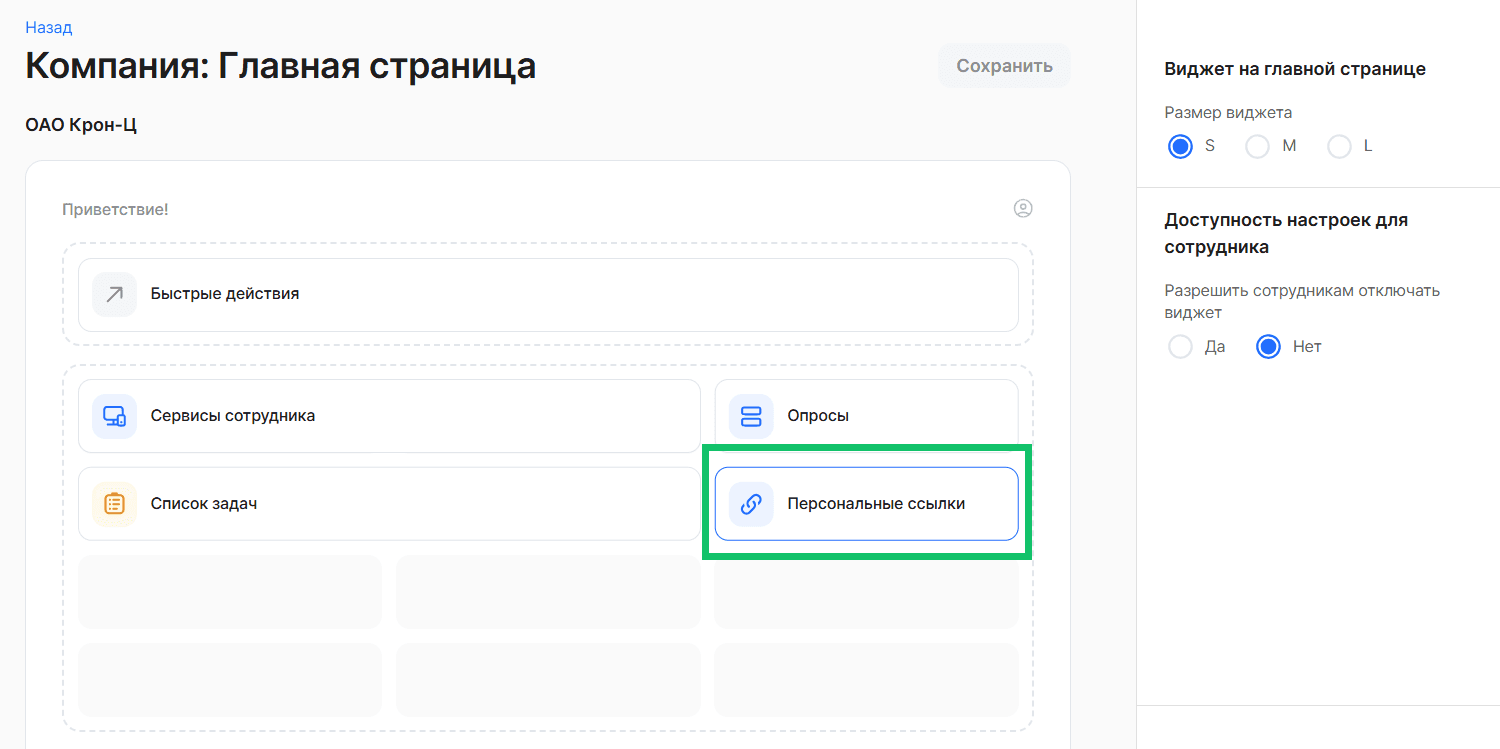Select widget size S radio button

[x=1180, y=146]
